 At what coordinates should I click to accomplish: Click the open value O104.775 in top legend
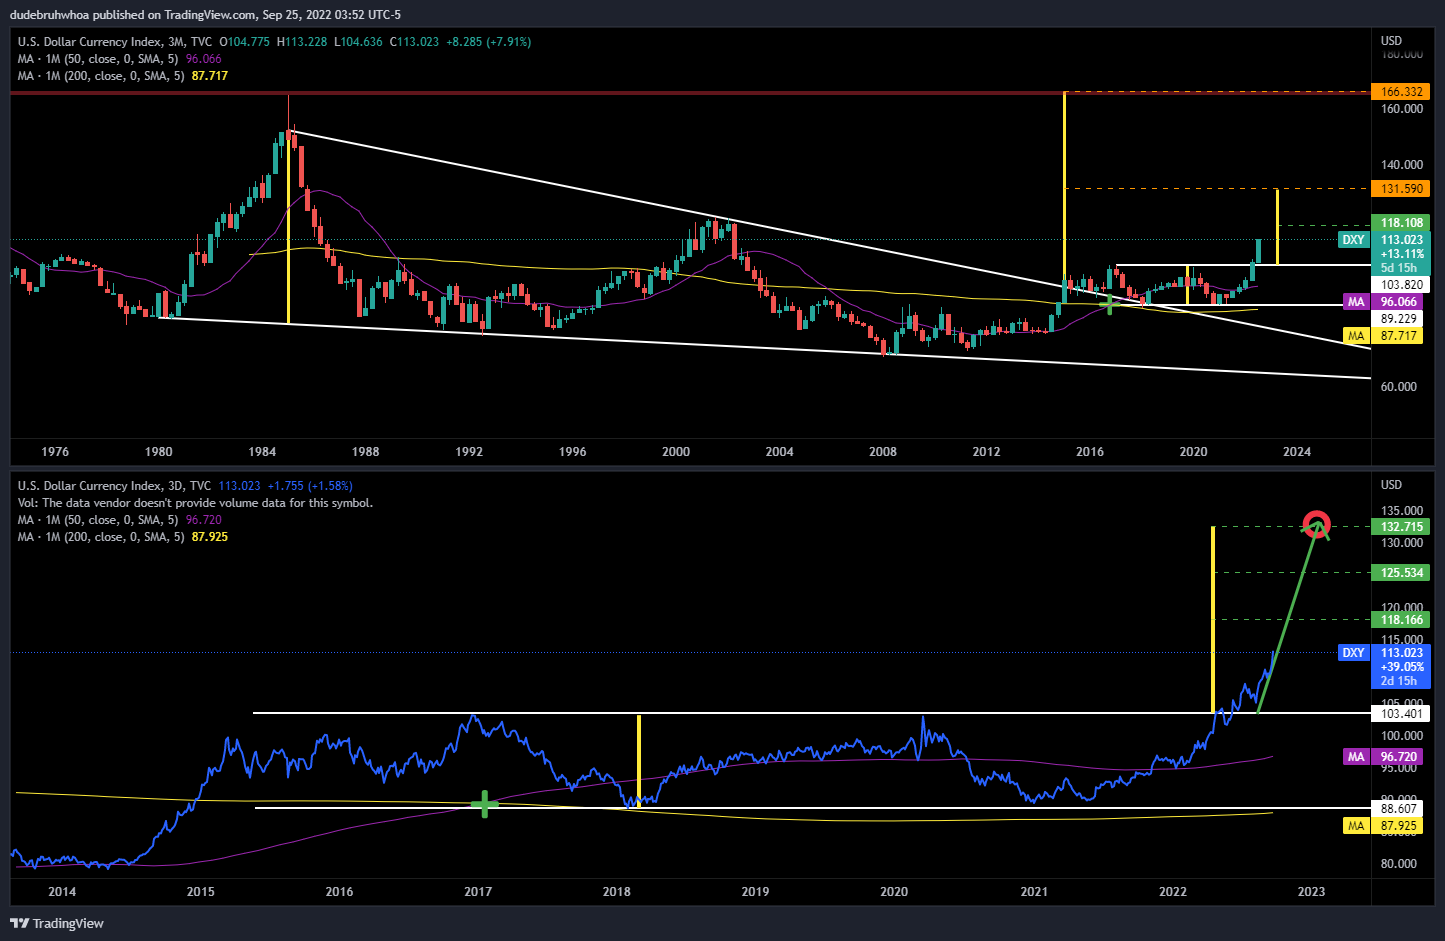click(245, 42)
